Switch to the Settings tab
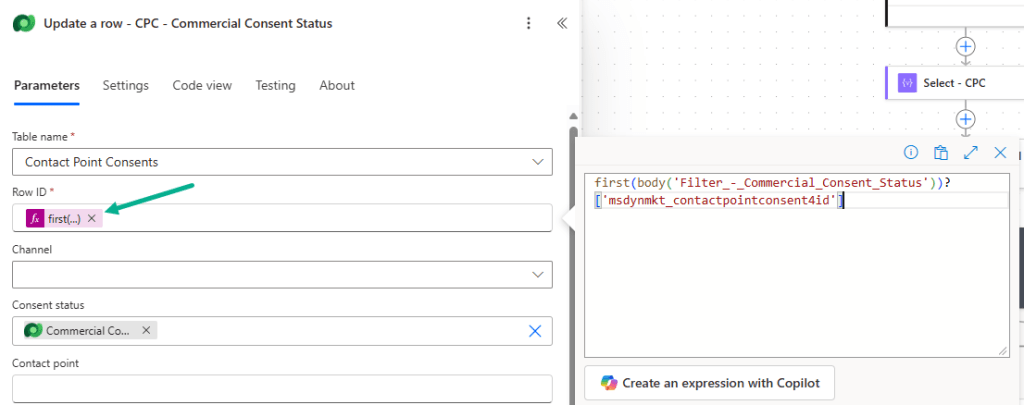1024x405 pixels. (125, 86)
